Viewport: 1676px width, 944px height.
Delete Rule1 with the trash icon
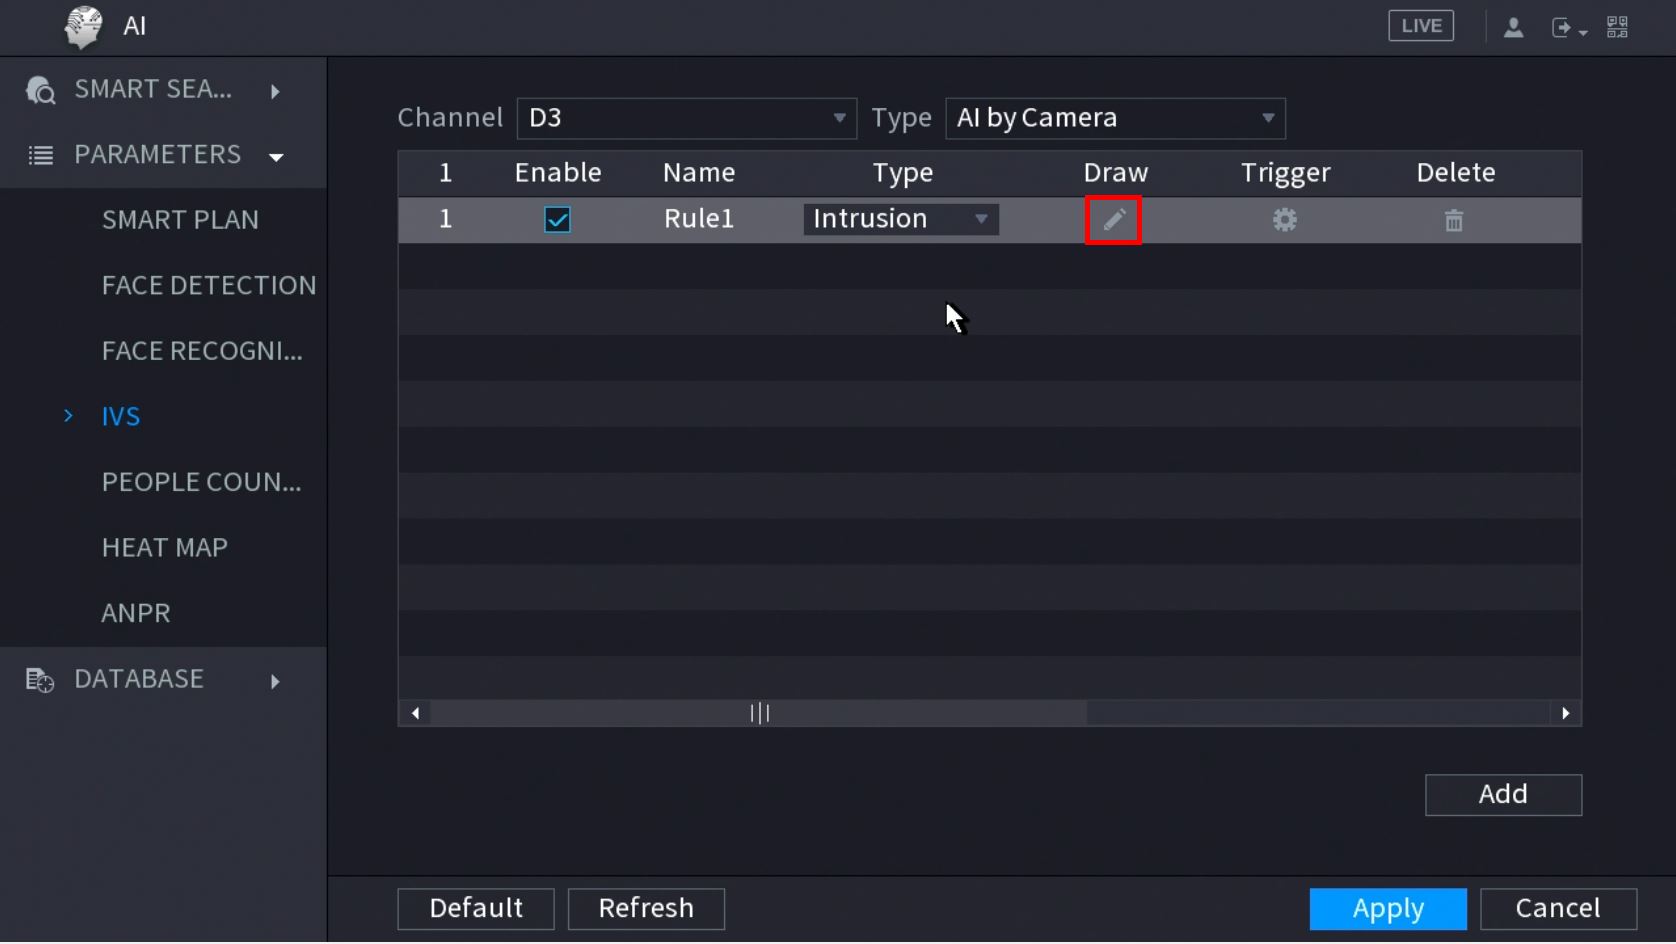pyautogui.click(x=1454, y=220)
